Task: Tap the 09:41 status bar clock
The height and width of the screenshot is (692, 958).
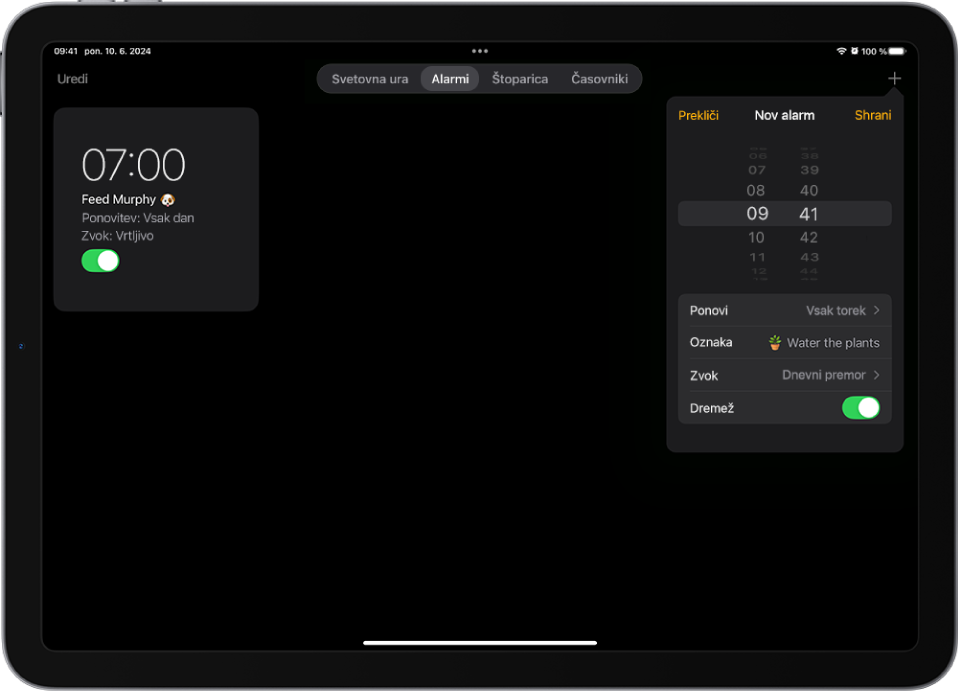Action: coord(66,51)
